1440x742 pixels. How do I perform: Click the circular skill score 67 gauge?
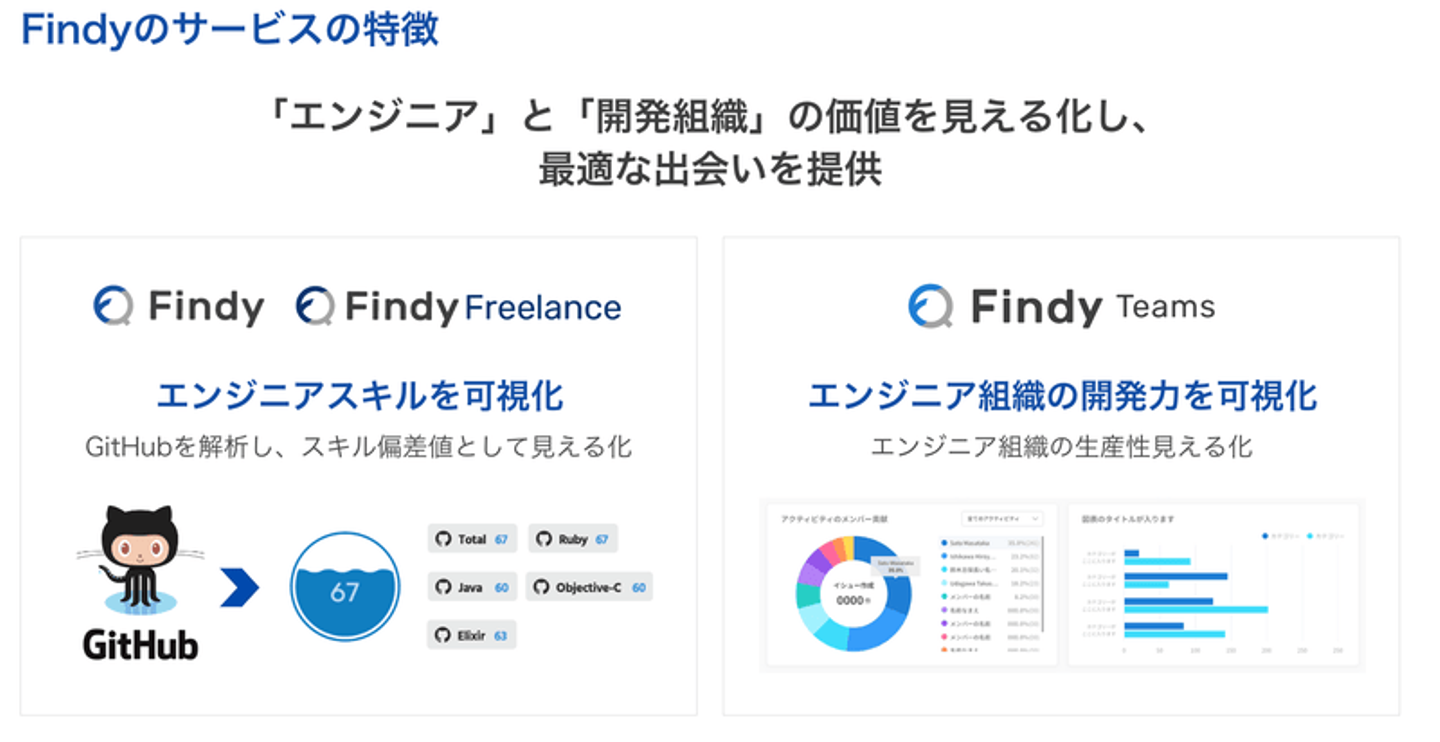345,587
